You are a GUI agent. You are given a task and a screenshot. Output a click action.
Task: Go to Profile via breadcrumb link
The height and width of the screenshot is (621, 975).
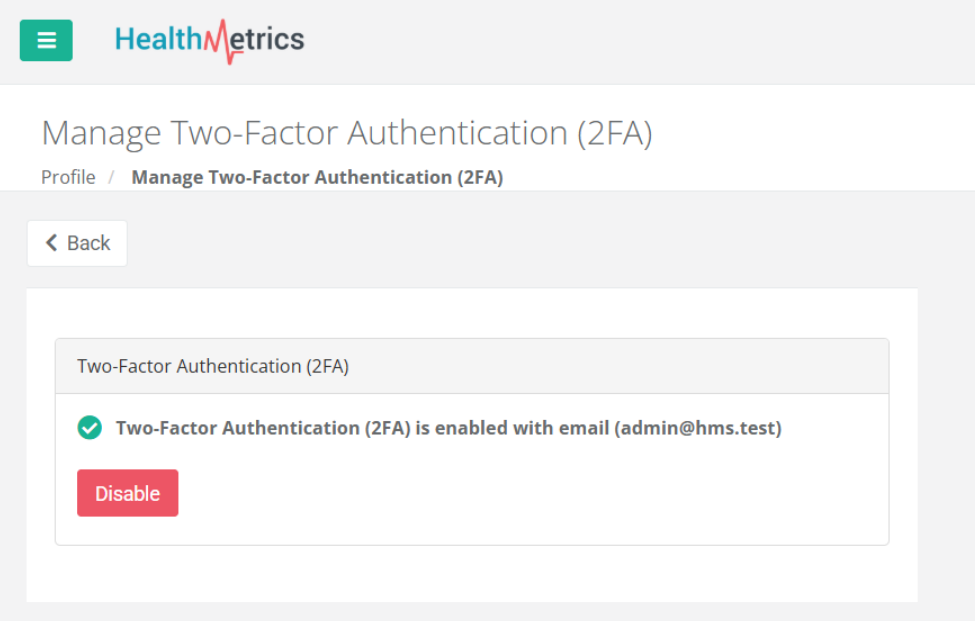point(68,177)
